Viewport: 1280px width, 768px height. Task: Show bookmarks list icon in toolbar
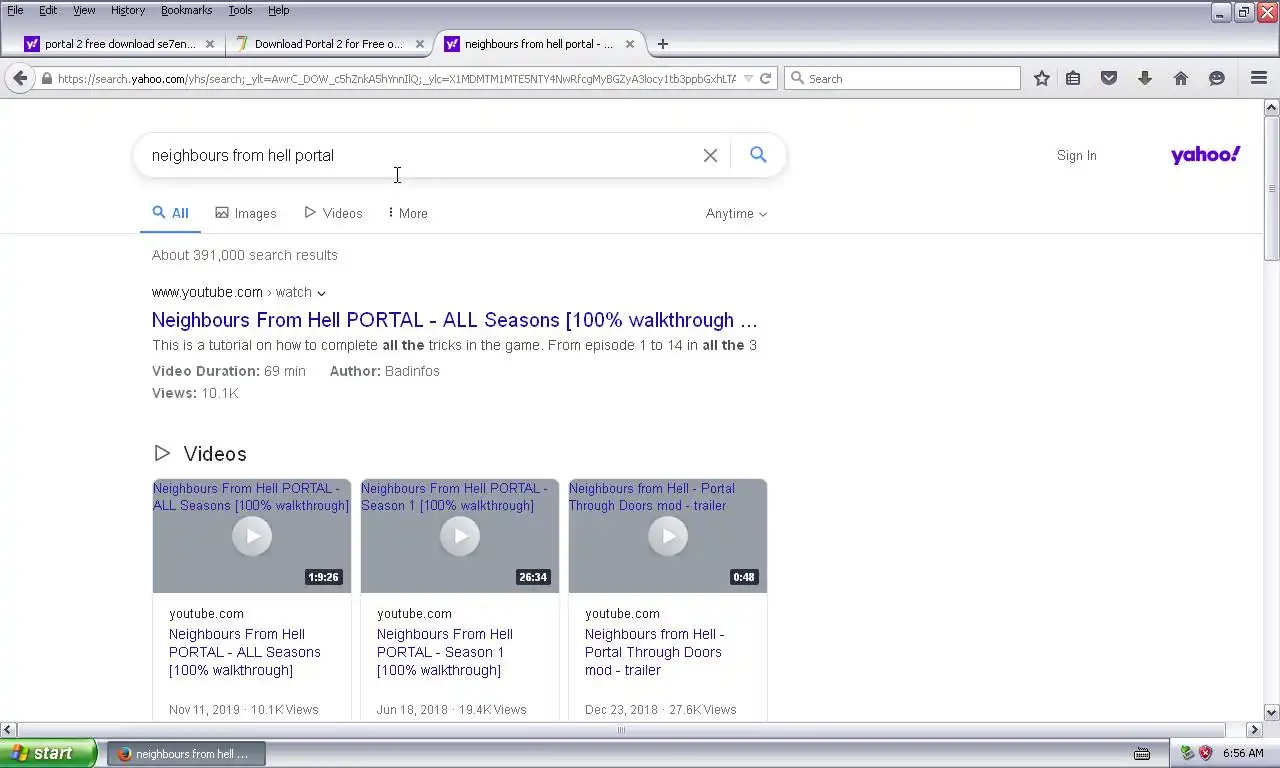tap(1073, 78)
